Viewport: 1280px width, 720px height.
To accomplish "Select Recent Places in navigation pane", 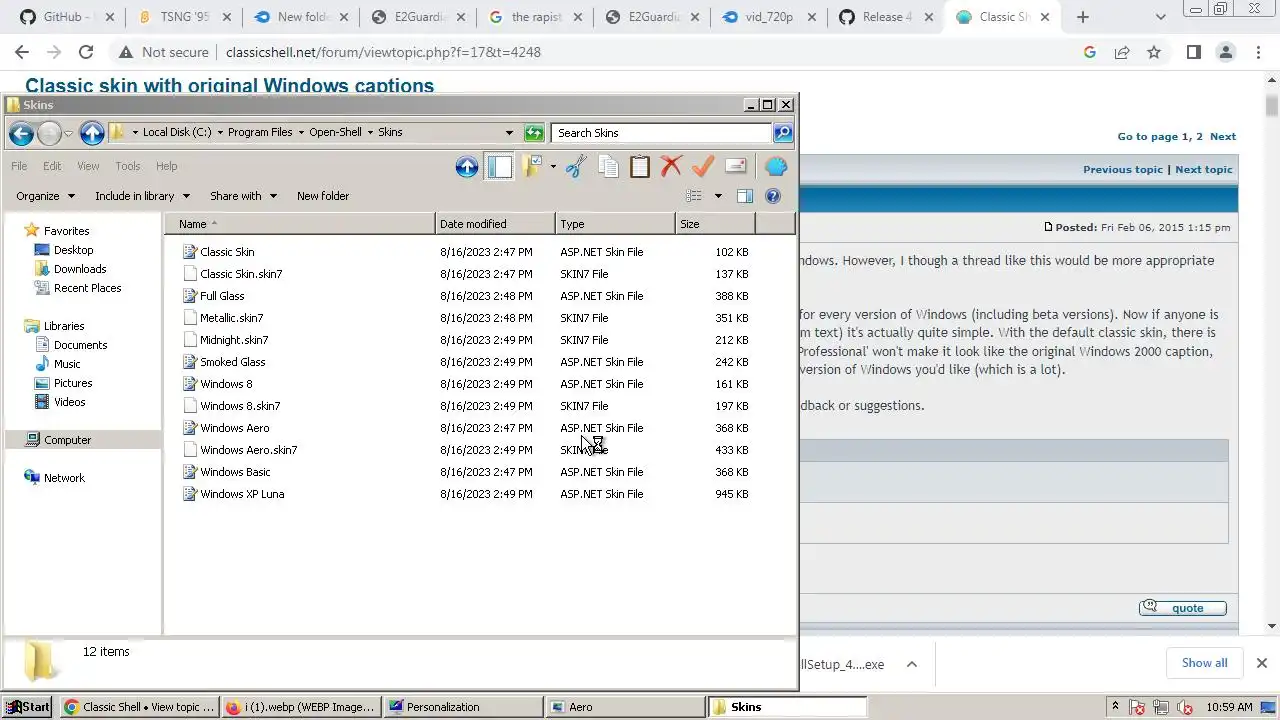I will click(87, 288).
